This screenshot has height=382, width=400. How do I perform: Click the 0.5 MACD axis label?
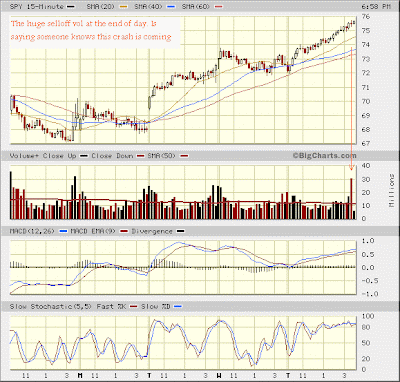tap(368, 255)
